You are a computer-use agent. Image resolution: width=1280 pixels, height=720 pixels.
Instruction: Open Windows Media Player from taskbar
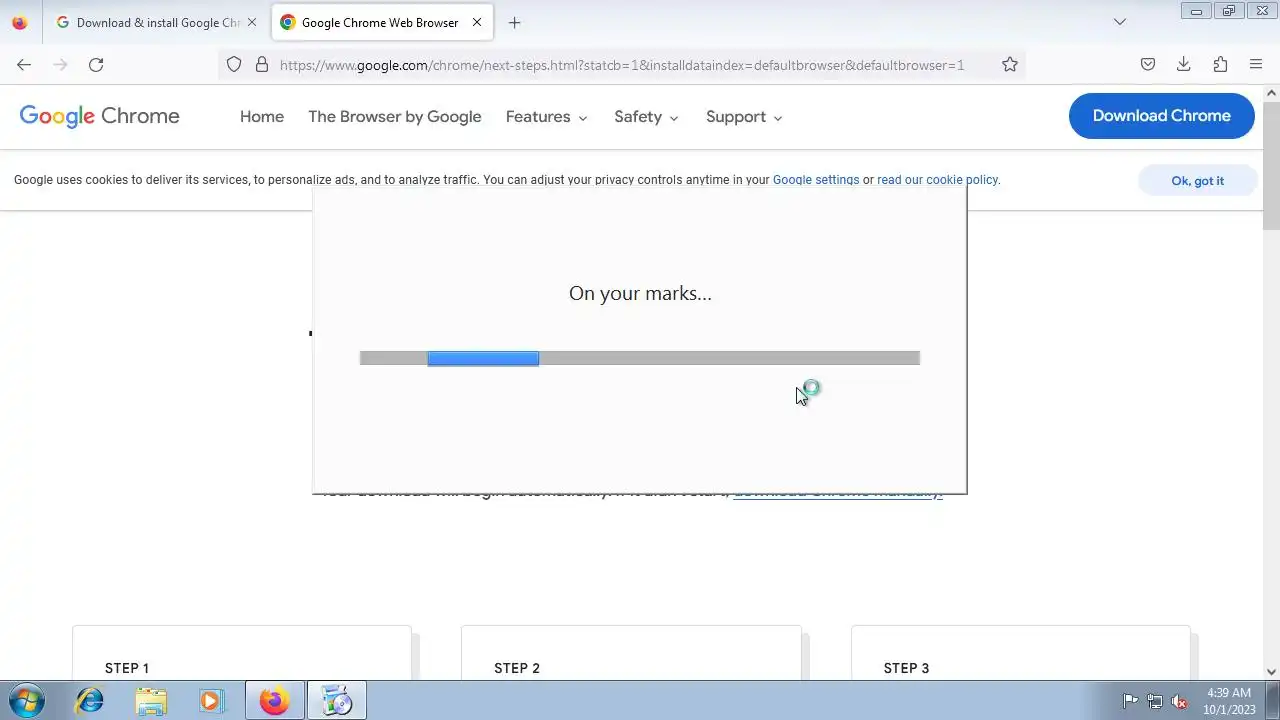point(211,701)
